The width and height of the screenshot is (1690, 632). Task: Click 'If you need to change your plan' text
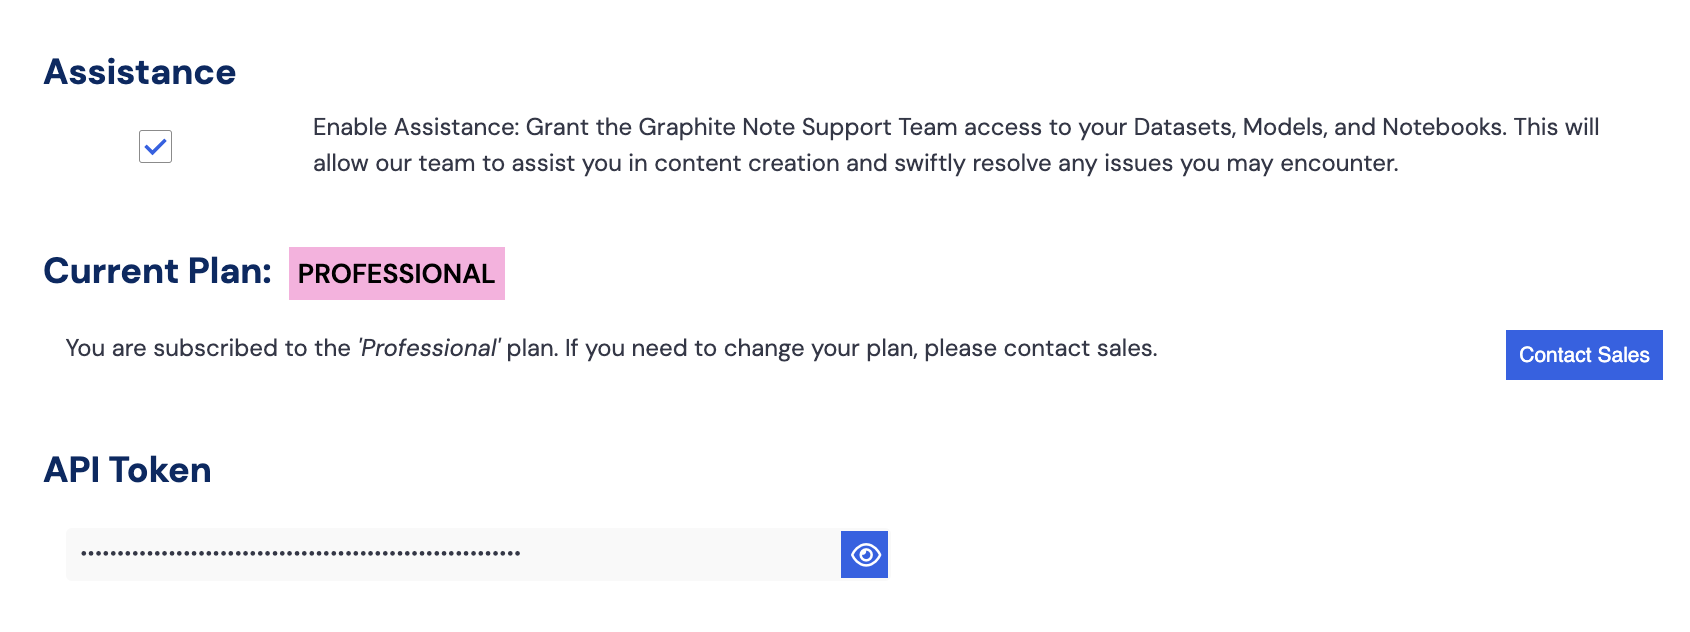pos(740,348)
